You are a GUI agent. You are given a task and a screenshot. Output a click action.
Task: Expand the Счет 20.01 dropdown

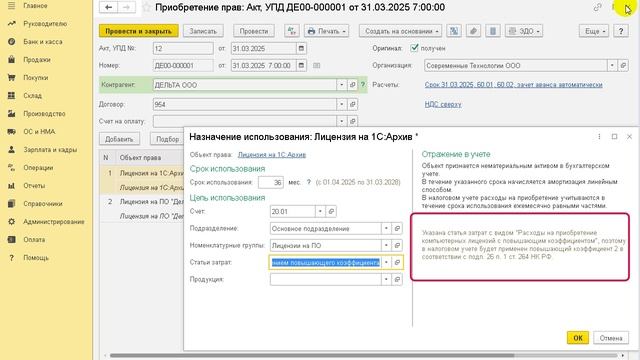pos(320,211)
